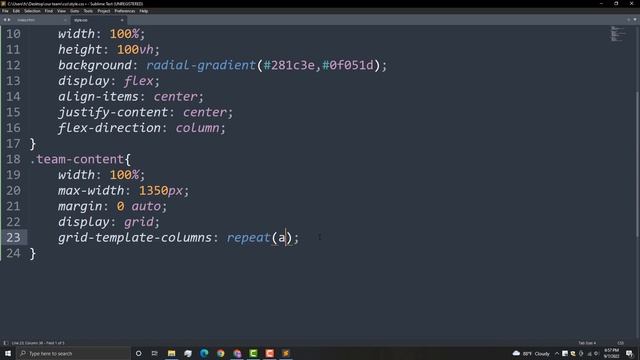Open Sublime Text icon in taskbar
640x360 pixels.
[286, 353]
